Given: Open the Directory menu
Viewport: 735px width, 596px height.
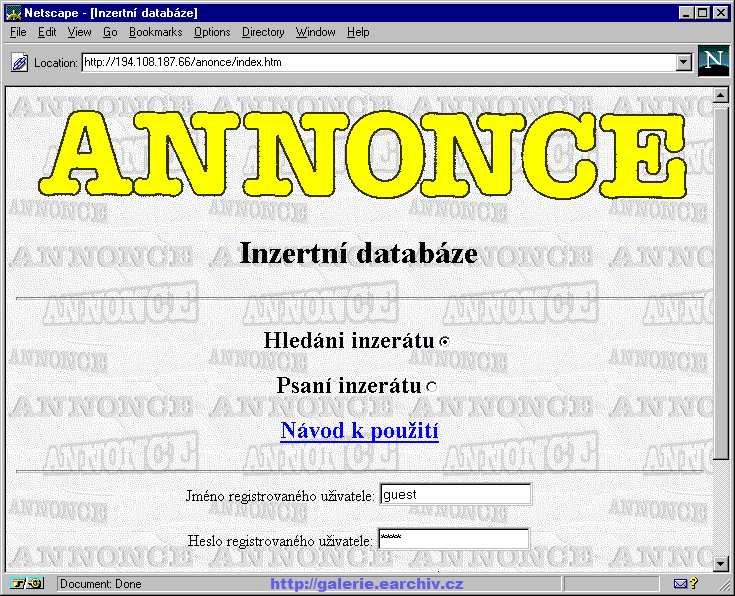Looking at the screenshot, I should 263,32.
